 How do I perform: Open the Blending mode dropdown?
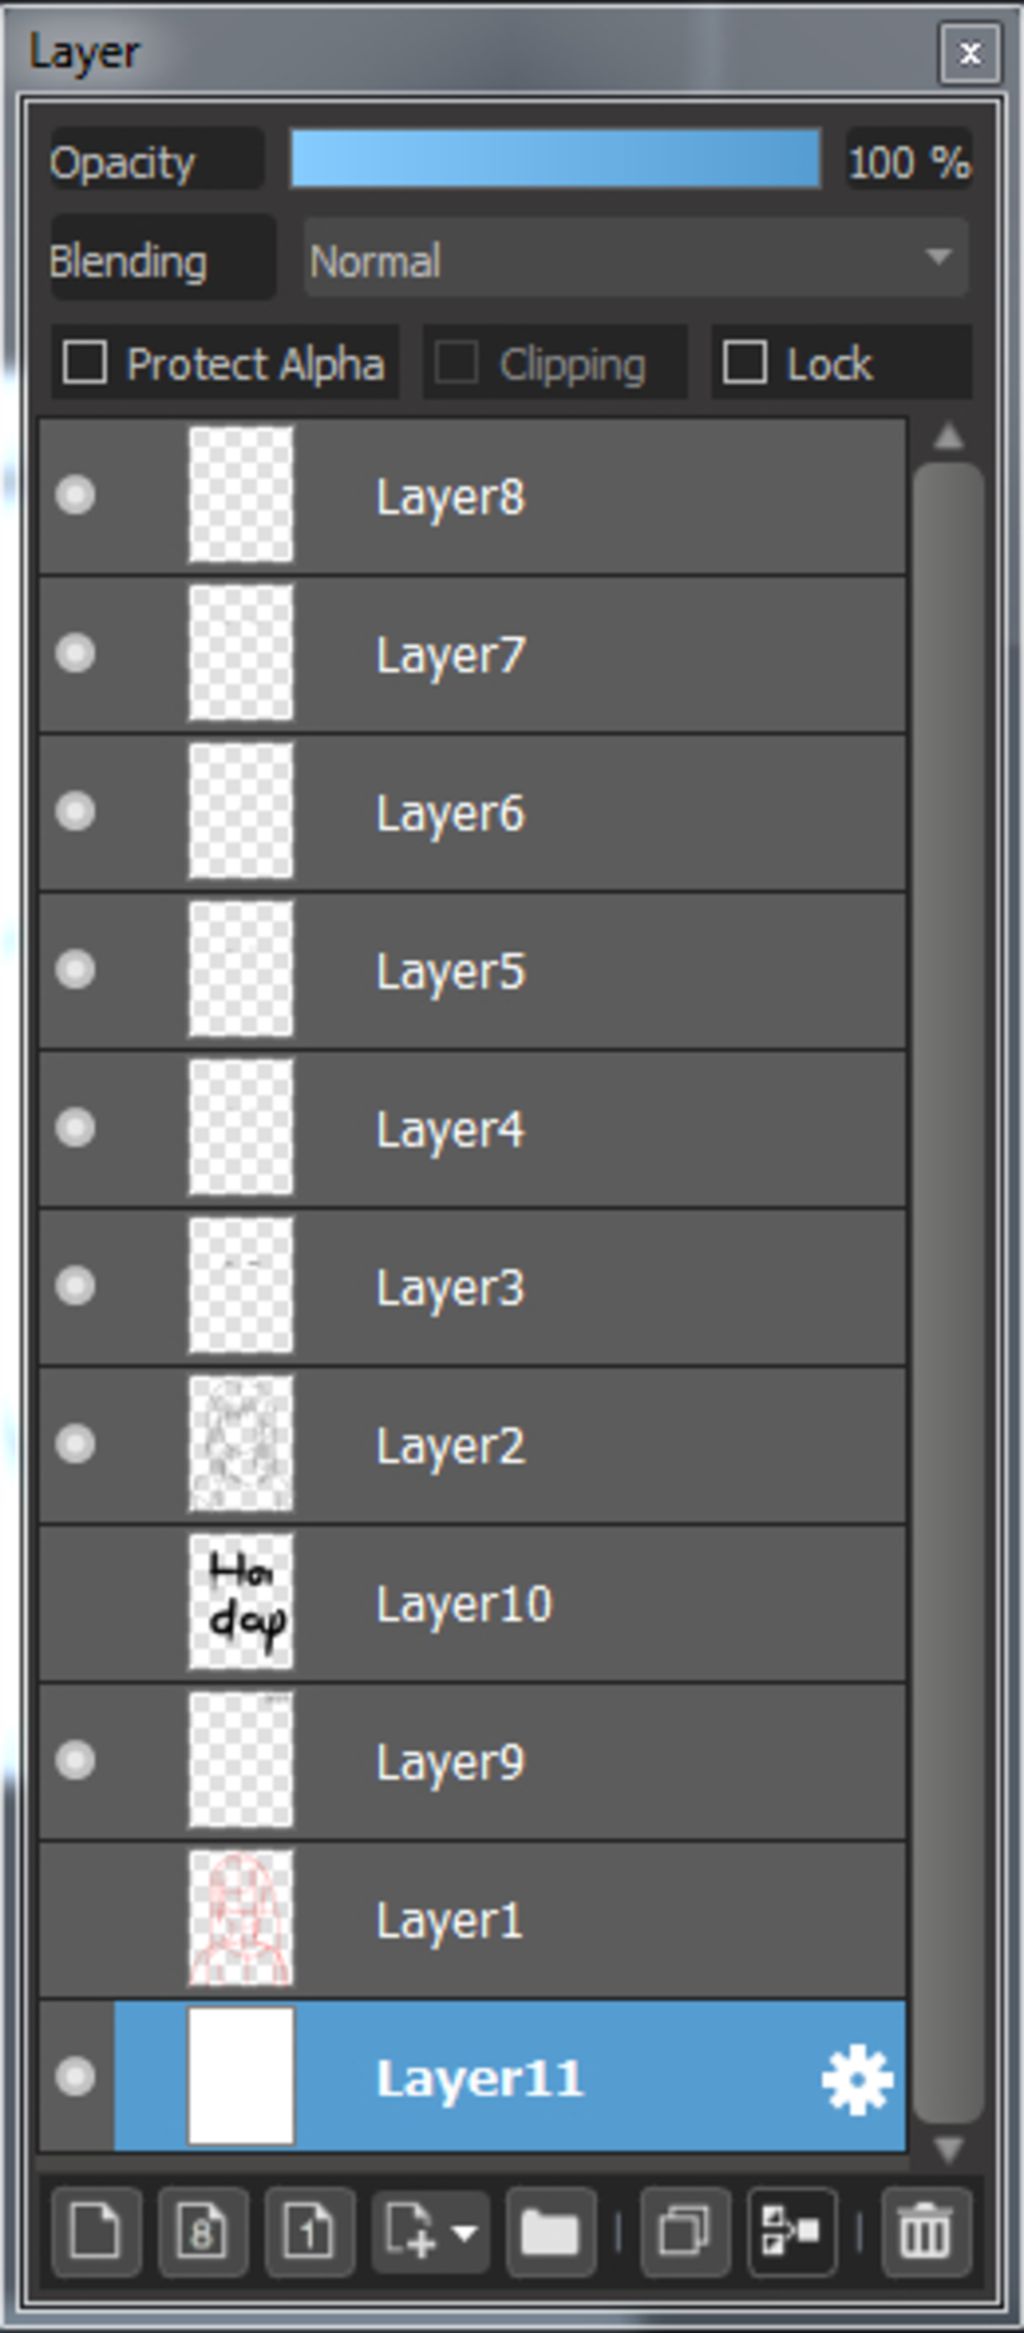(636, 260)
